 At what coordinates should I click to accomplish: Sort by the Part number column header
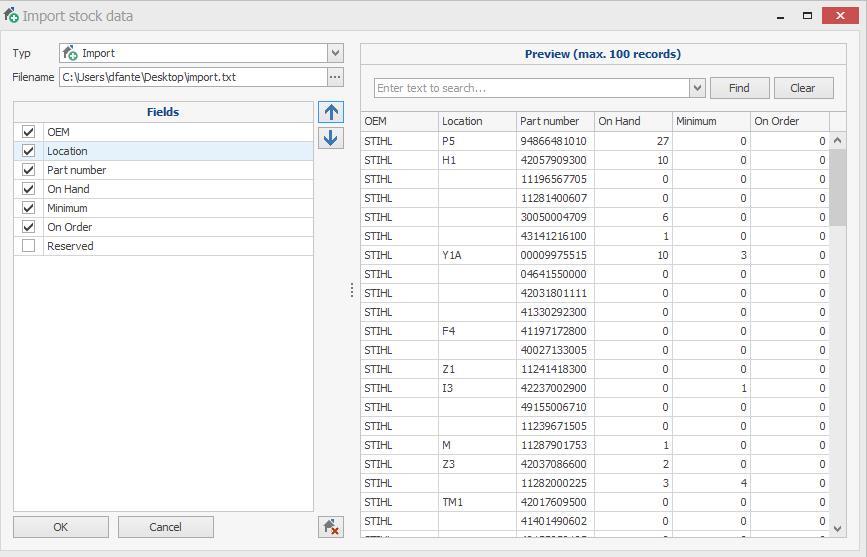556,121
